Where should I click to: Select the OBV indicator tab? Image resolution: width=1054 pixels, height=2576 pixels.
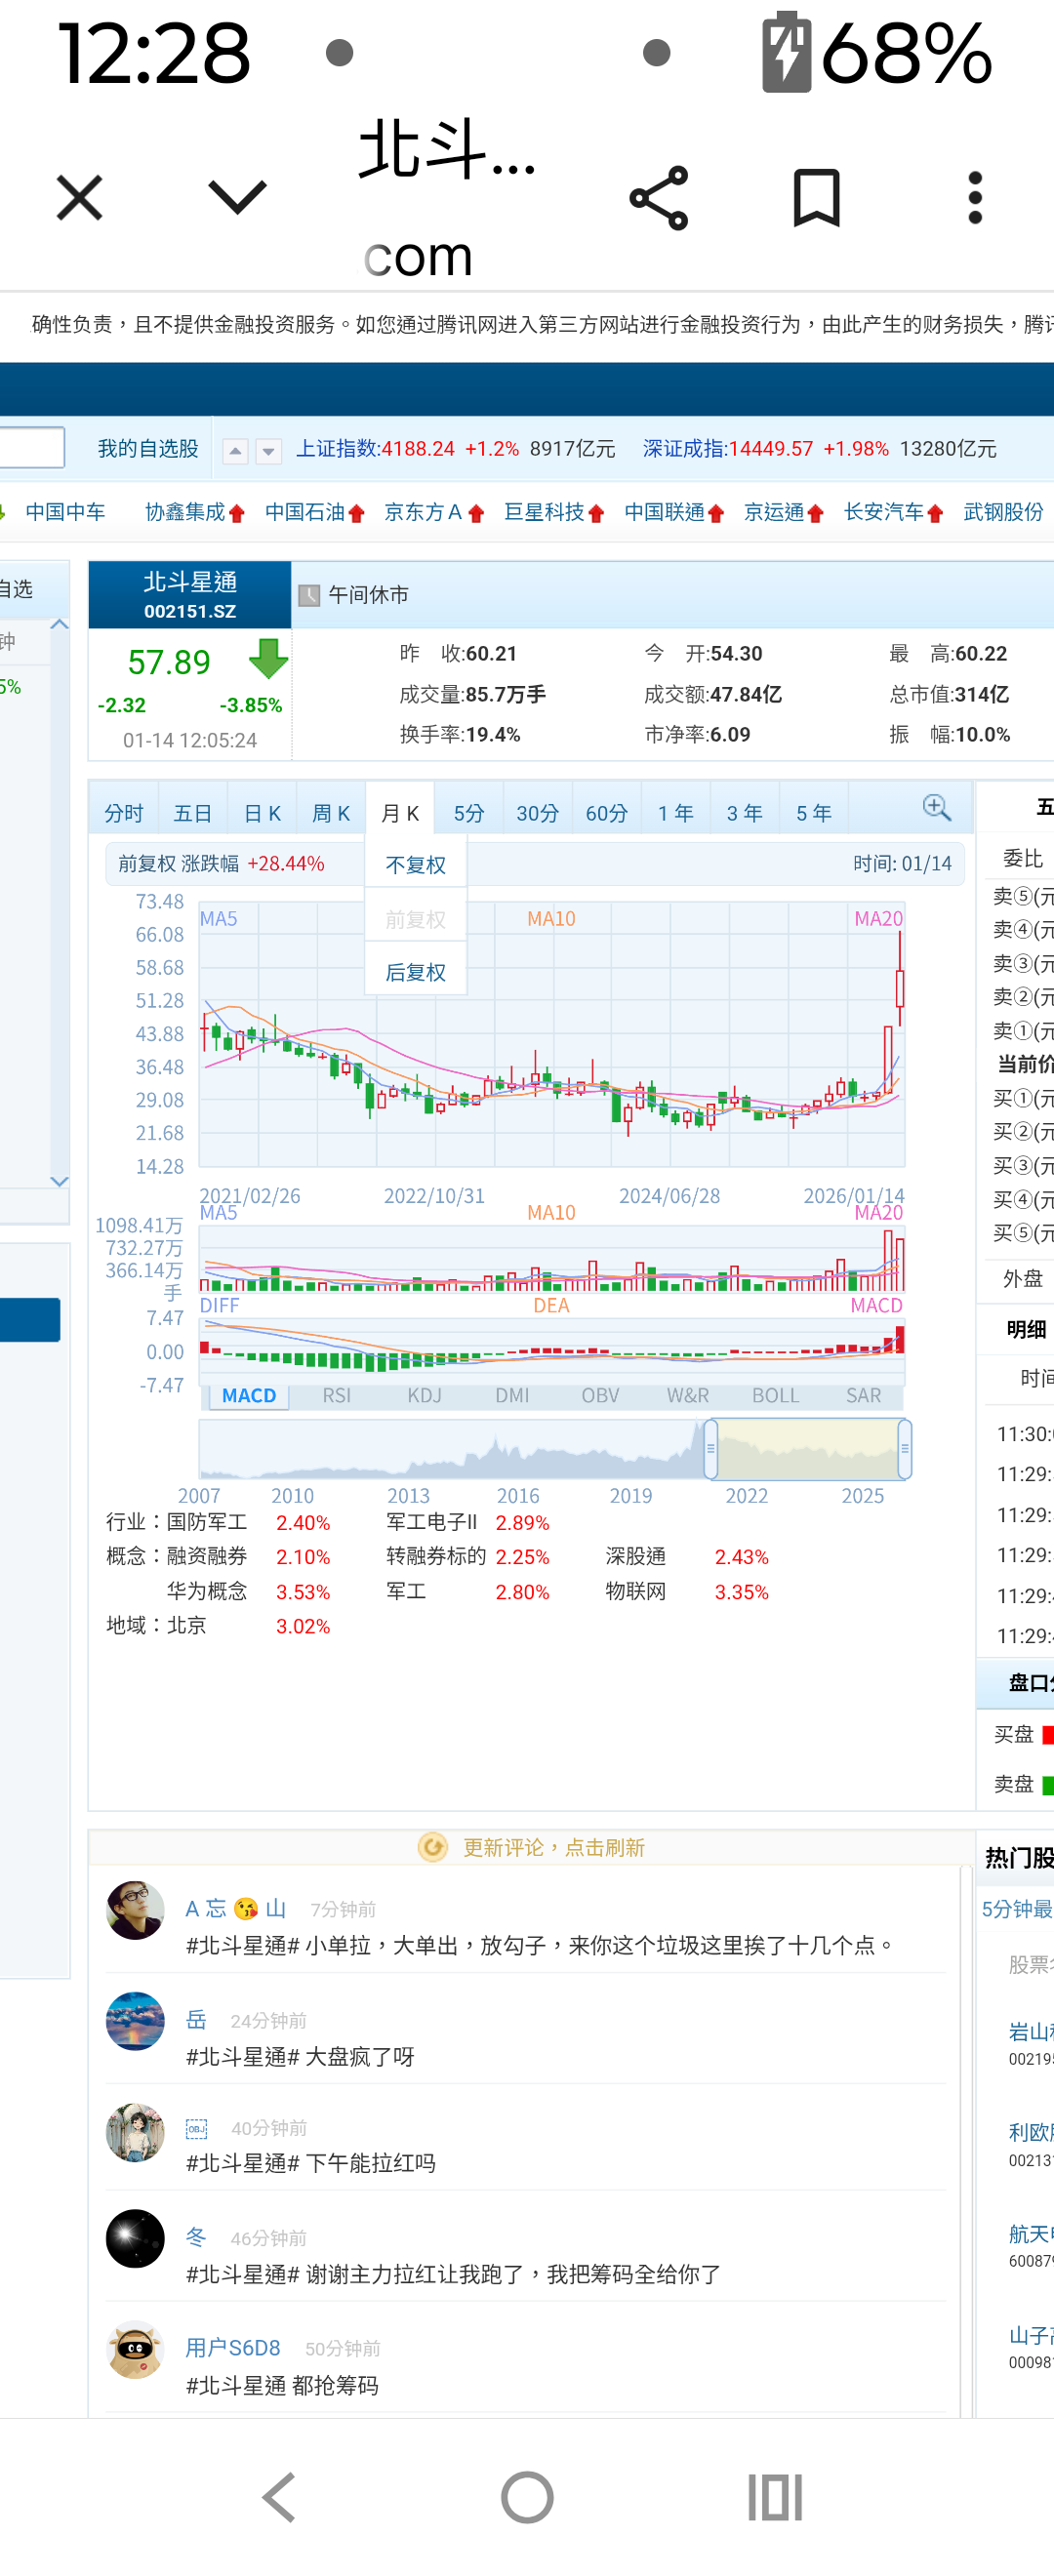point(601,1395)
